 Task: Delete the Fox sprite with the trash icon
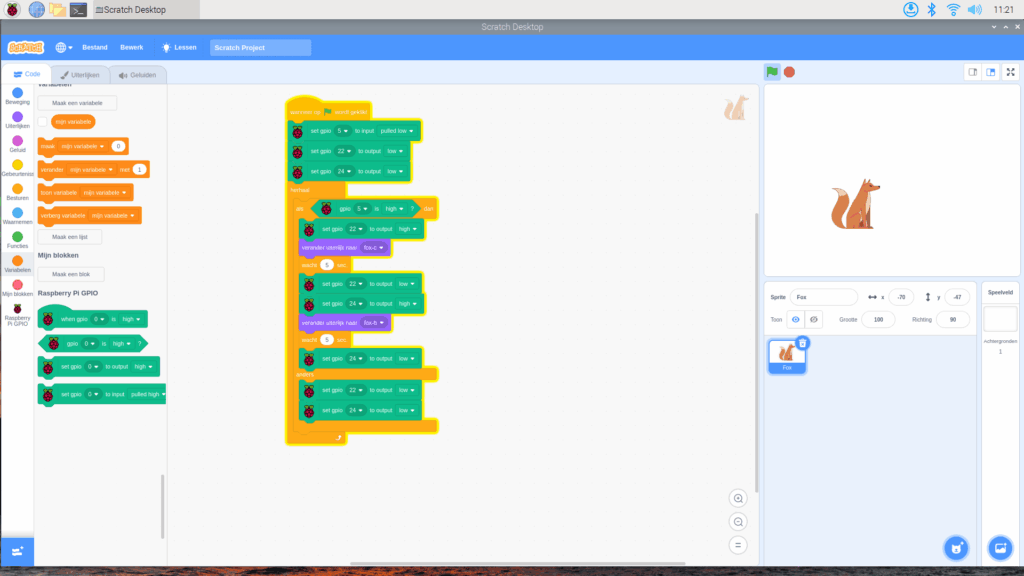point(802,343)
